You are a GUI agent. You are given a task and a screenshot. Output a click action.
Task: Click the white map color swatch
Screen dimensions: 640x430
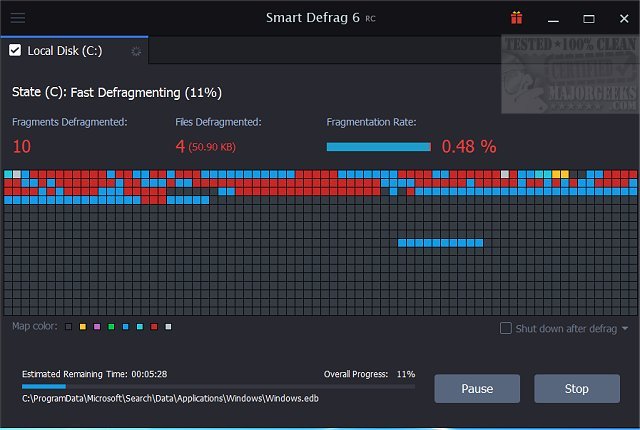(x=169, y=327)
